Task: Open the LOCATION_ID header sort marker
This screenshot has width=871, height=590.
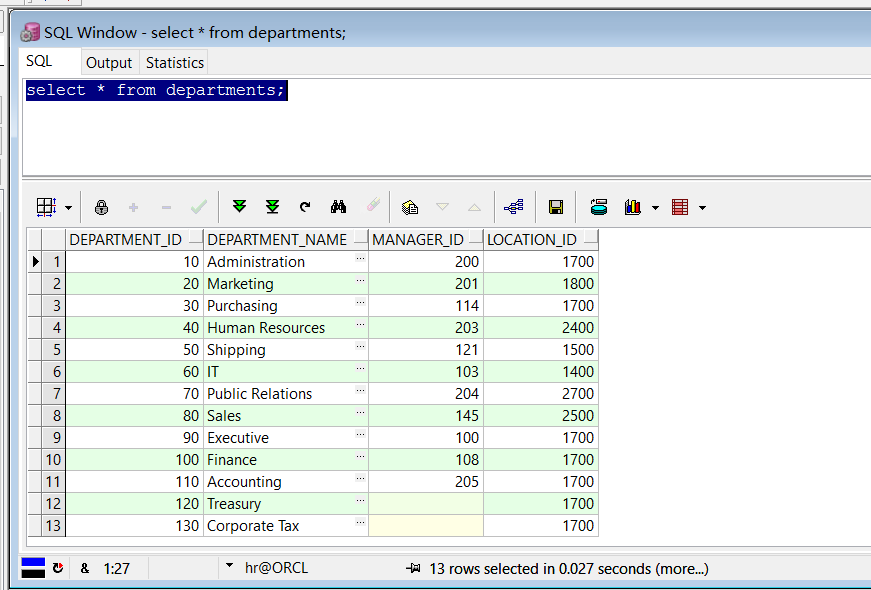Action: pyautogui.click(x=591, y=239)
